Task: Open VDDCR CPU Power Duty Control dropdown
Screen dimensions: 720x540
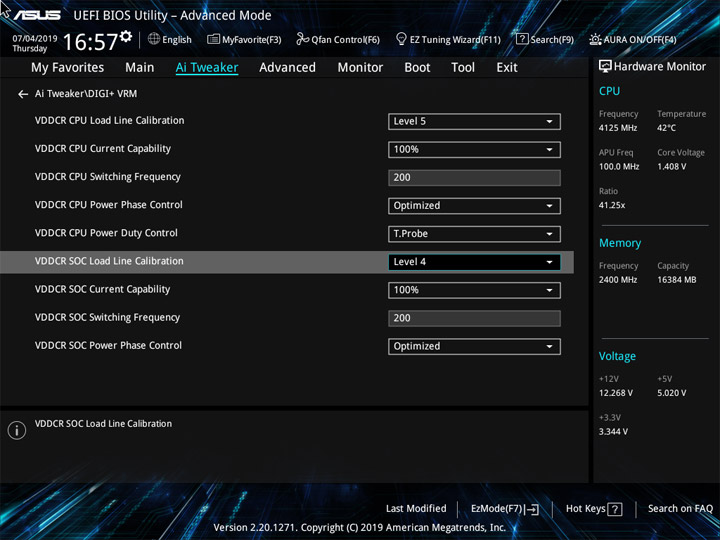Action: (x=474, y=234)
